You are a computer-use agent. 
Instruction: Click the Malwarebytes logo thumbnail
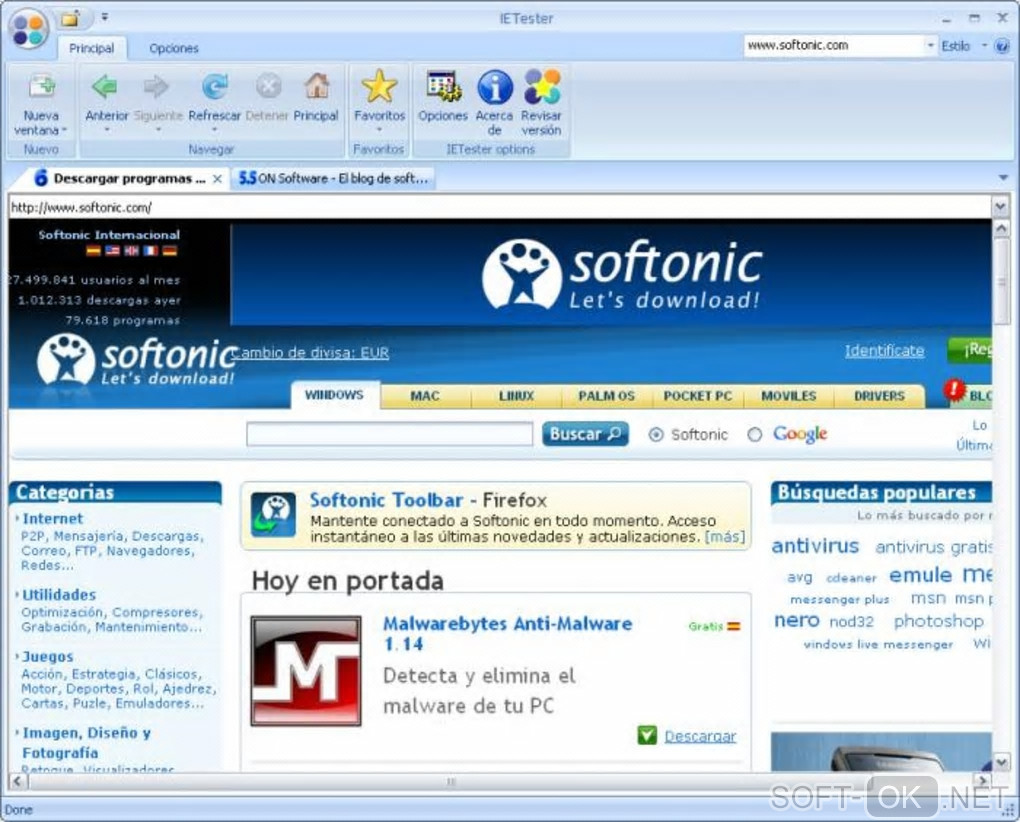(306, 670)
